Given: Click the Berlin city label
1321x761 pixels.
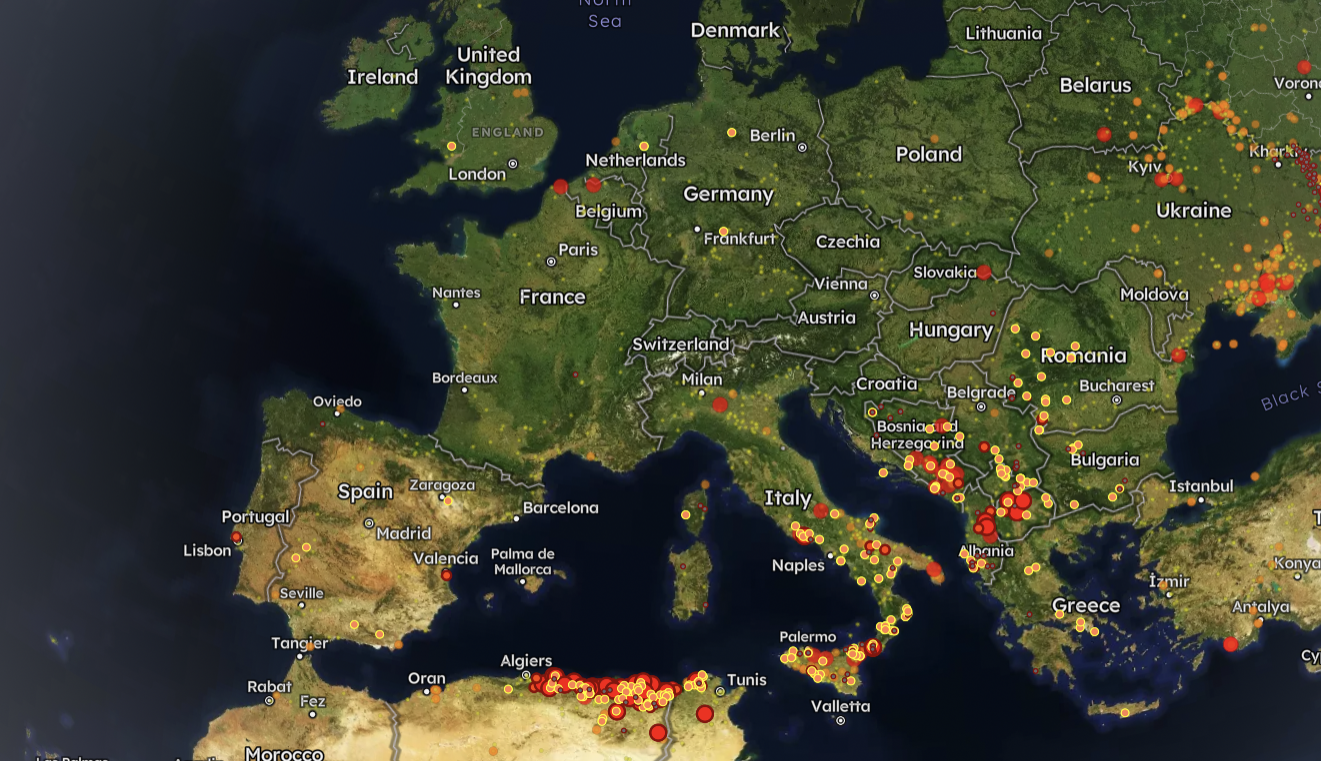Looking at the screenshot, I should point(772,135).
